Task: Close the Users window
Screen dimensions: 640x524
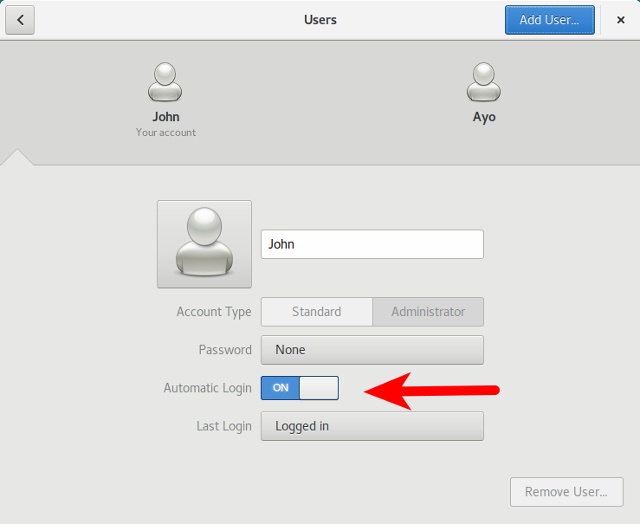Action: pyautogui.click(x=620, y=20)
